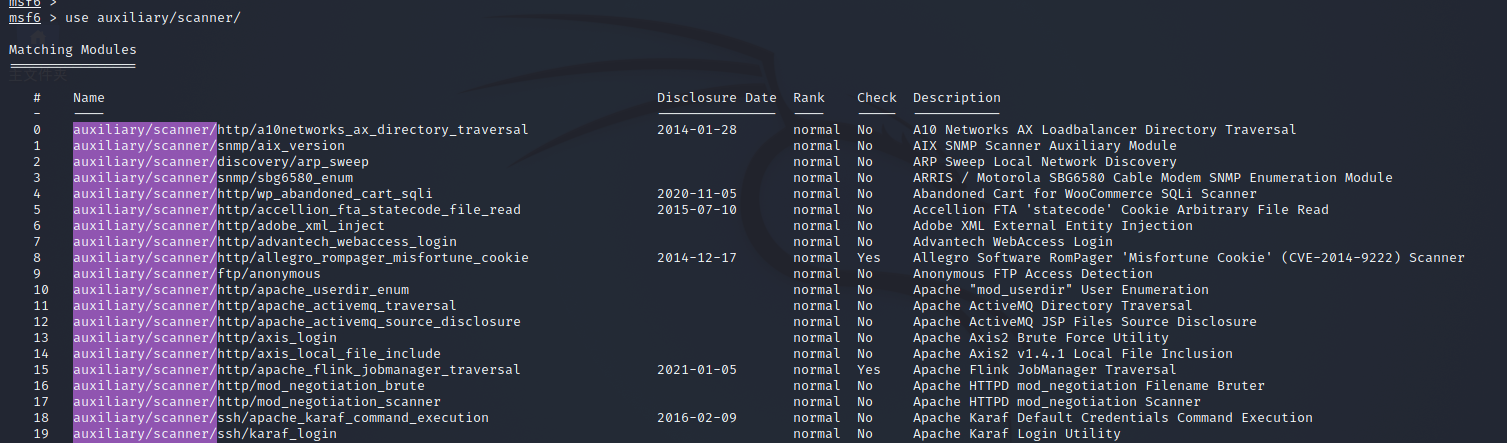Click description 'Adobe XML External Entity Injection'

[1053, 226]
